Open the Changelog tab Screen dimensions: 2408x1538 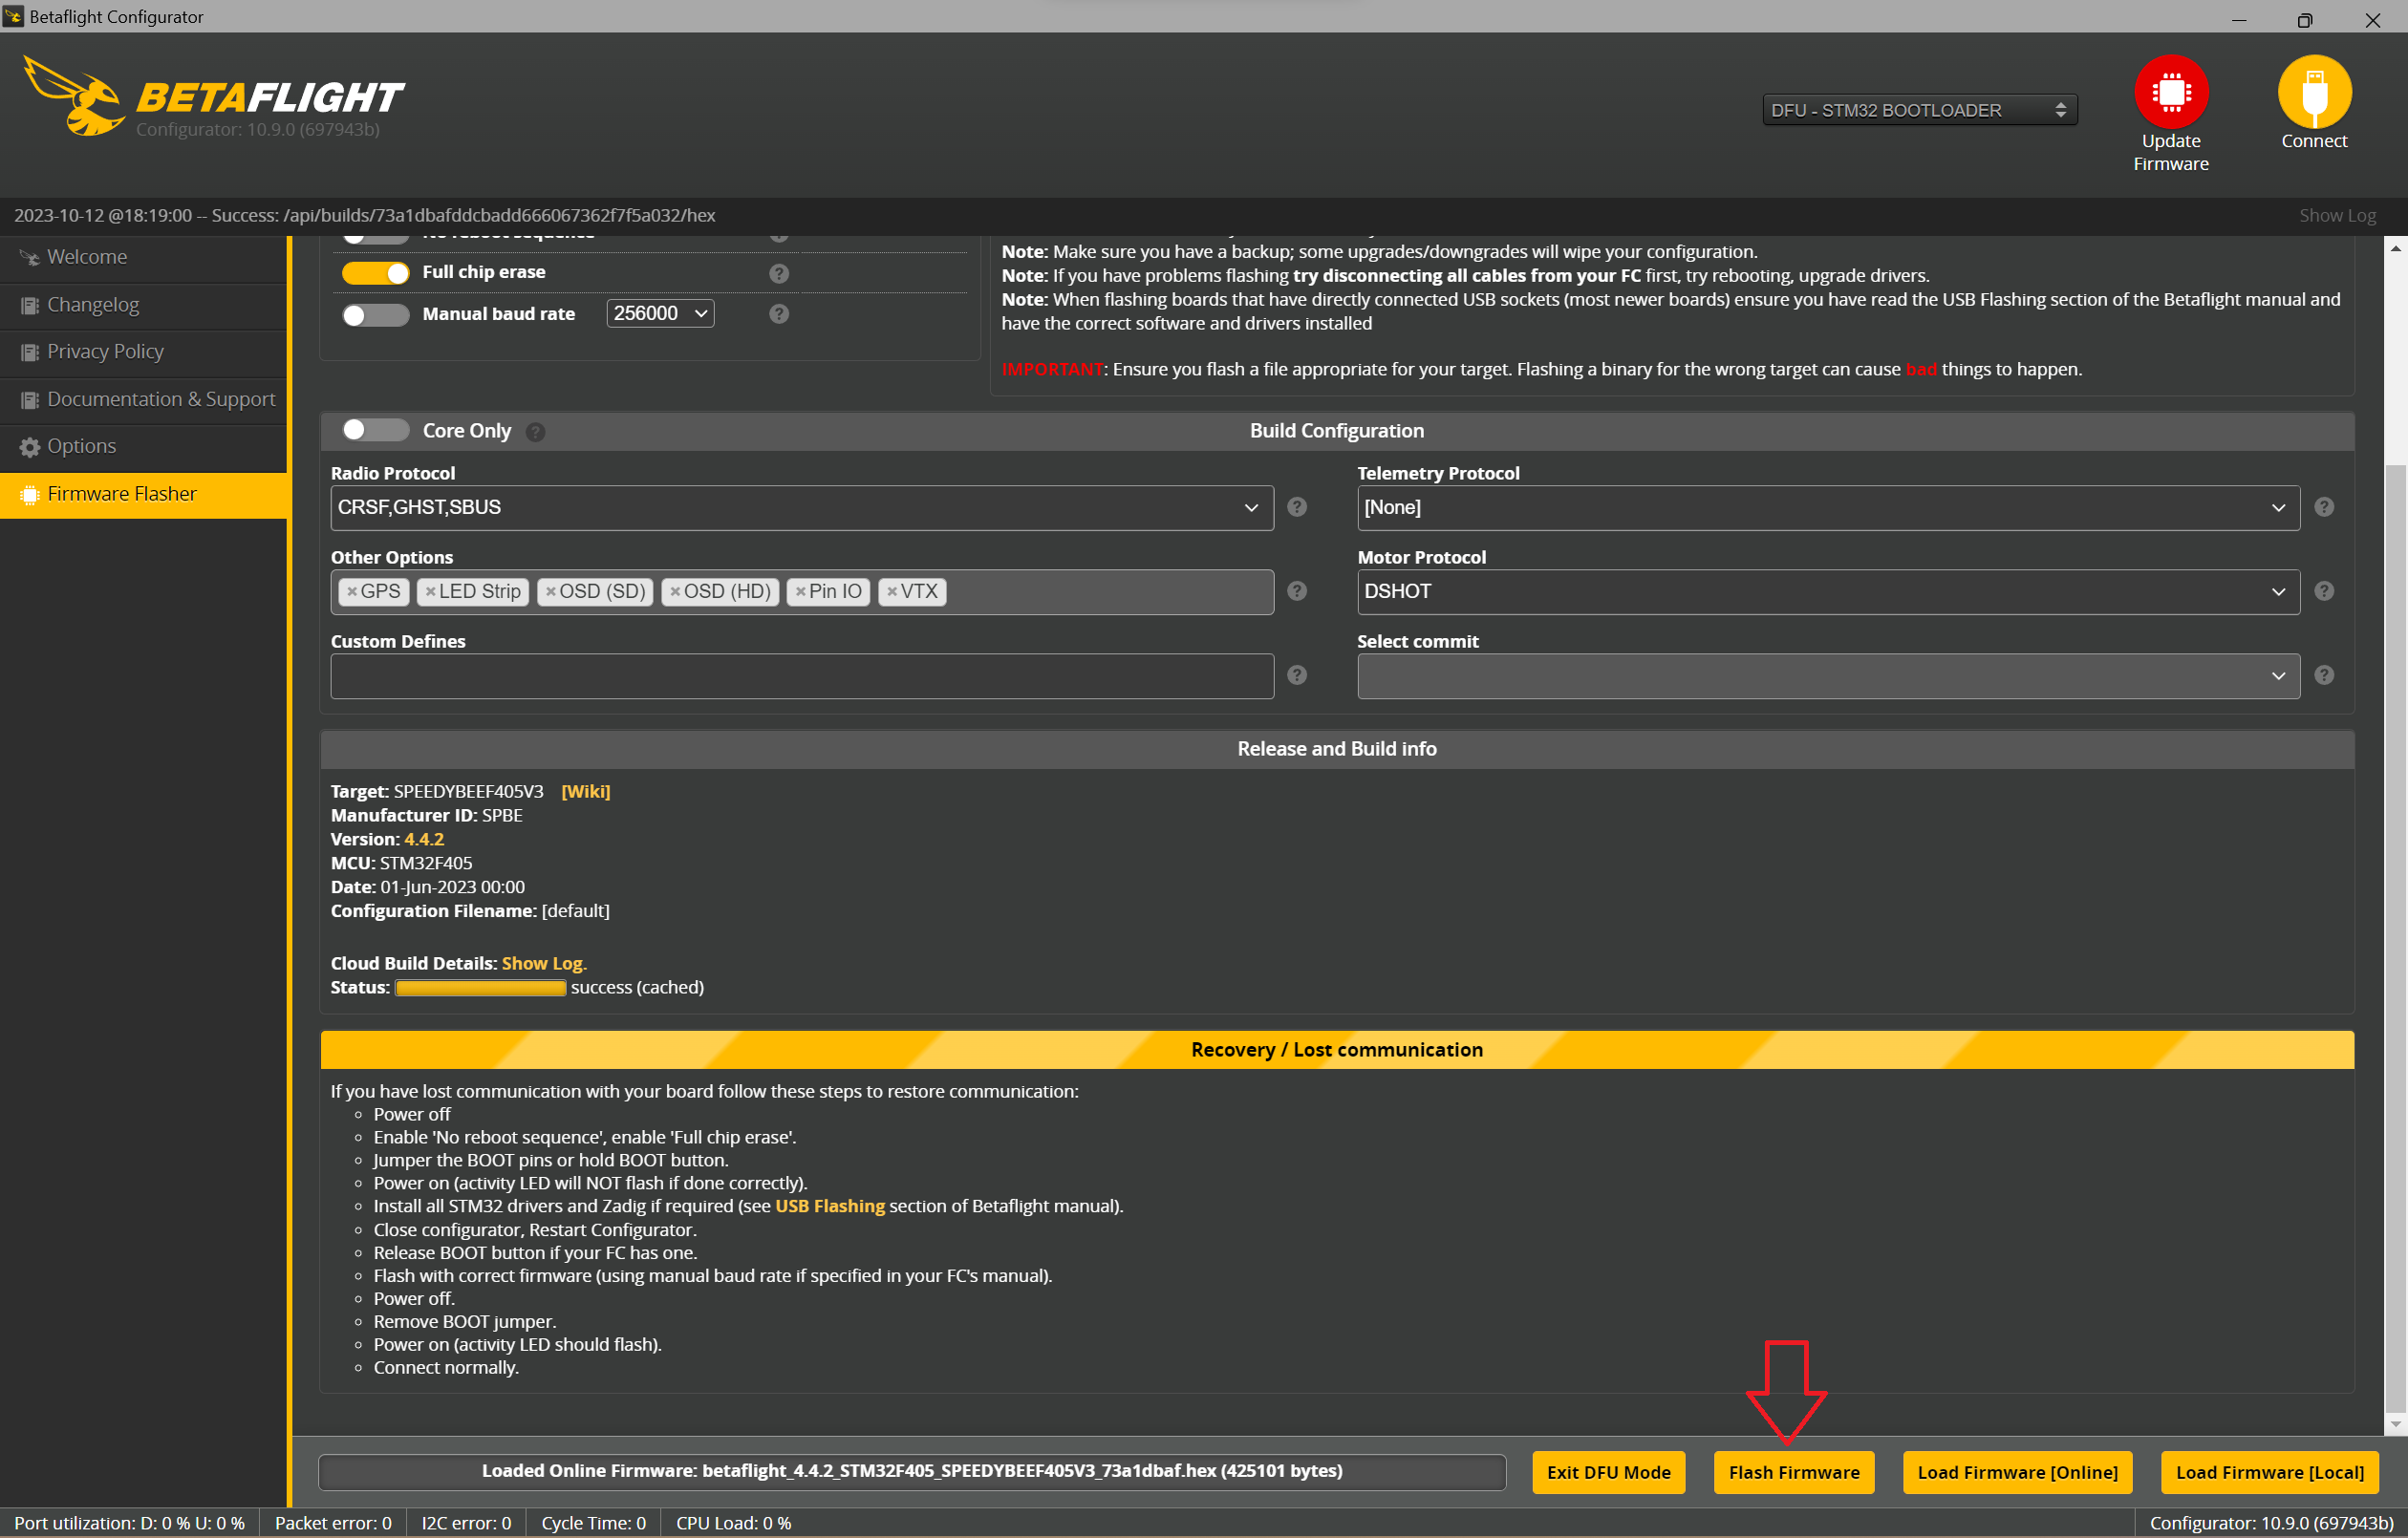(144, 305)
